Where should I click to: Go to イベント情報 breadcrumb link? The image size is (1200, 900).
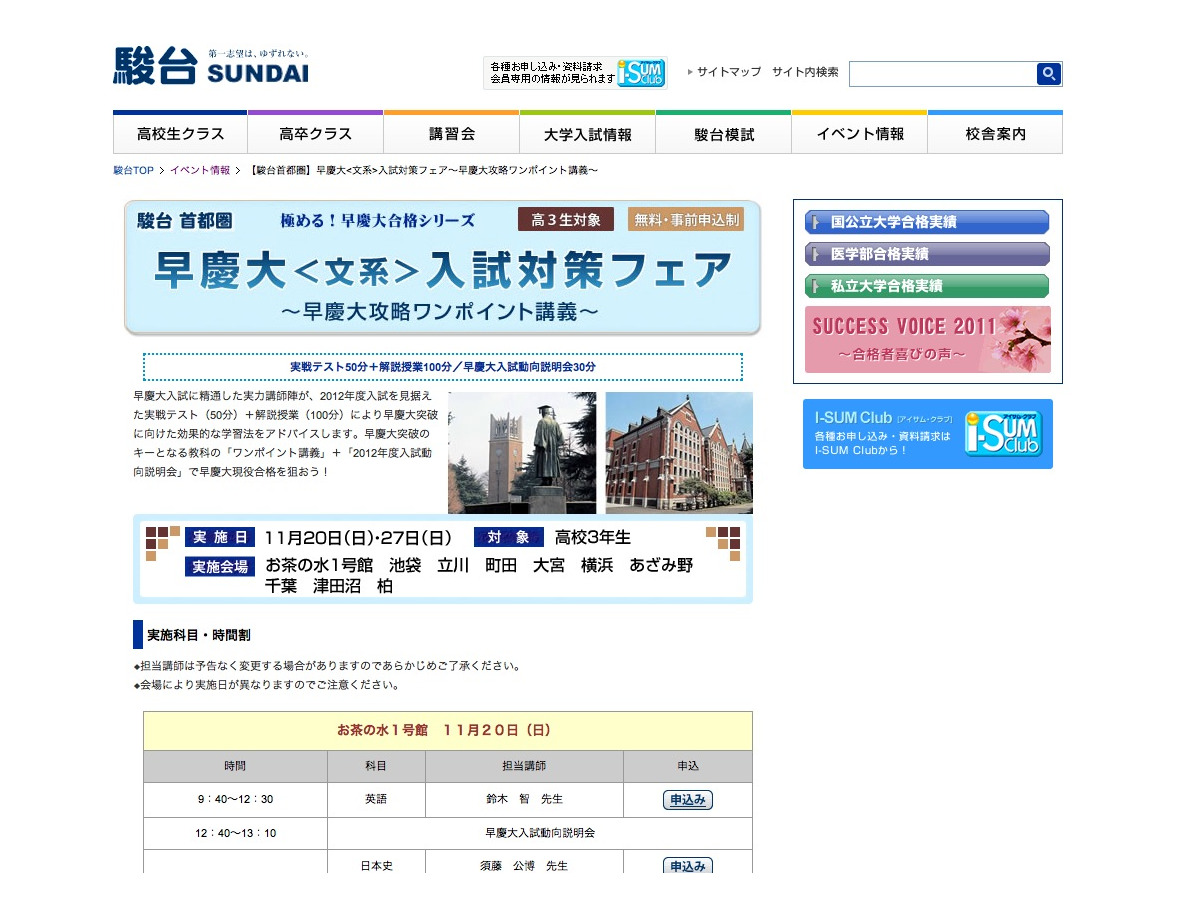pos(200,171)
